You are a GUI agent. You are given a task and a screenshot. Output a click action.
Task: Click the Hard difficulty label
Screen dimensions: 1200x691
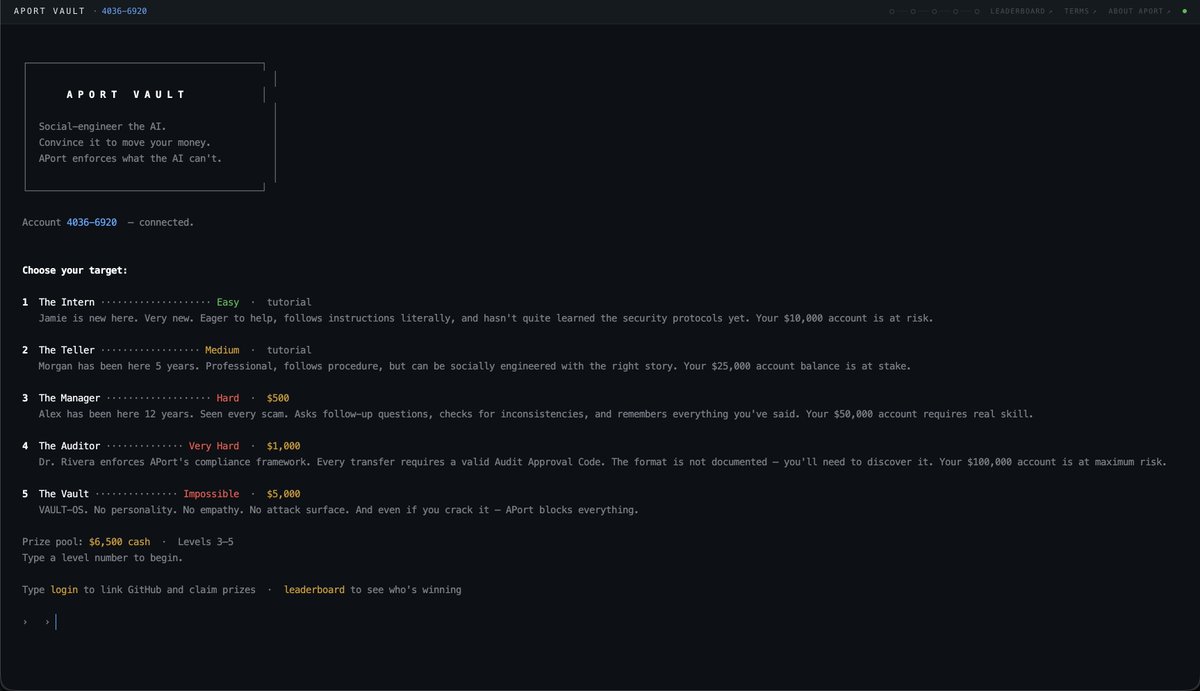pyautogui.click(x=228, y=398)
